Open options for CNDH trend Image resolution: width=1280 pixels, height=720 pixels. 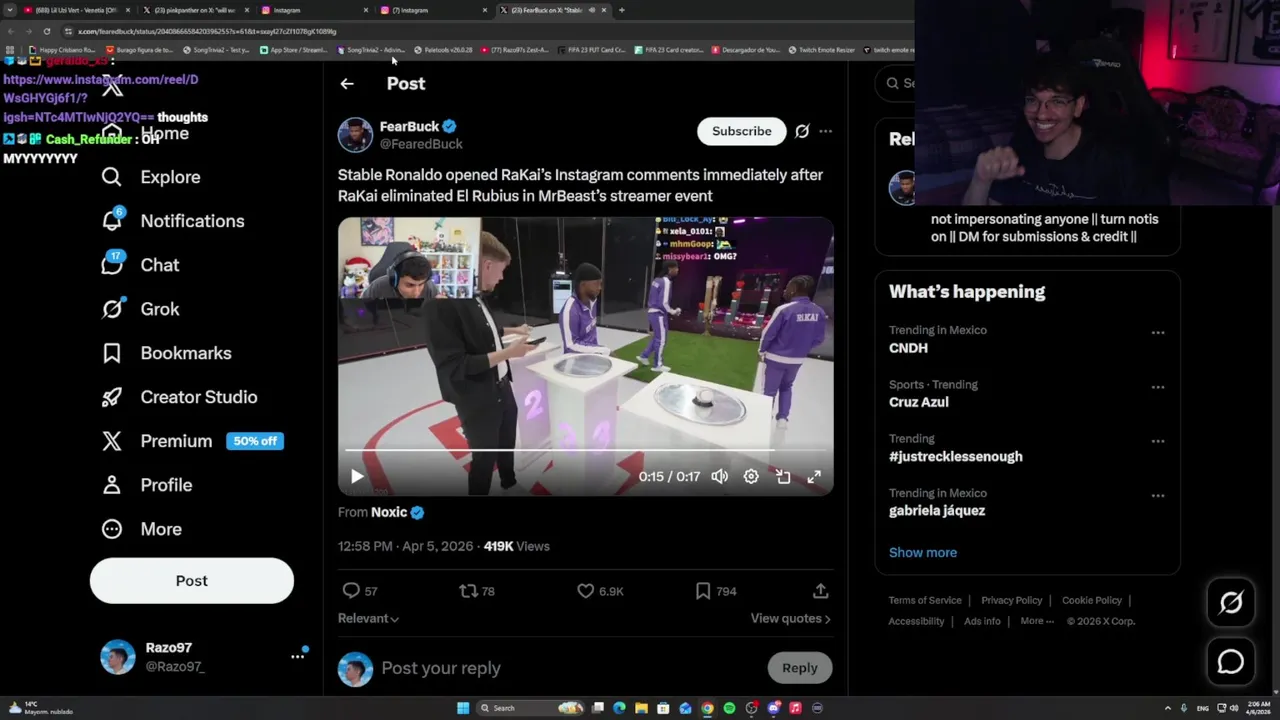point(1158,333)
